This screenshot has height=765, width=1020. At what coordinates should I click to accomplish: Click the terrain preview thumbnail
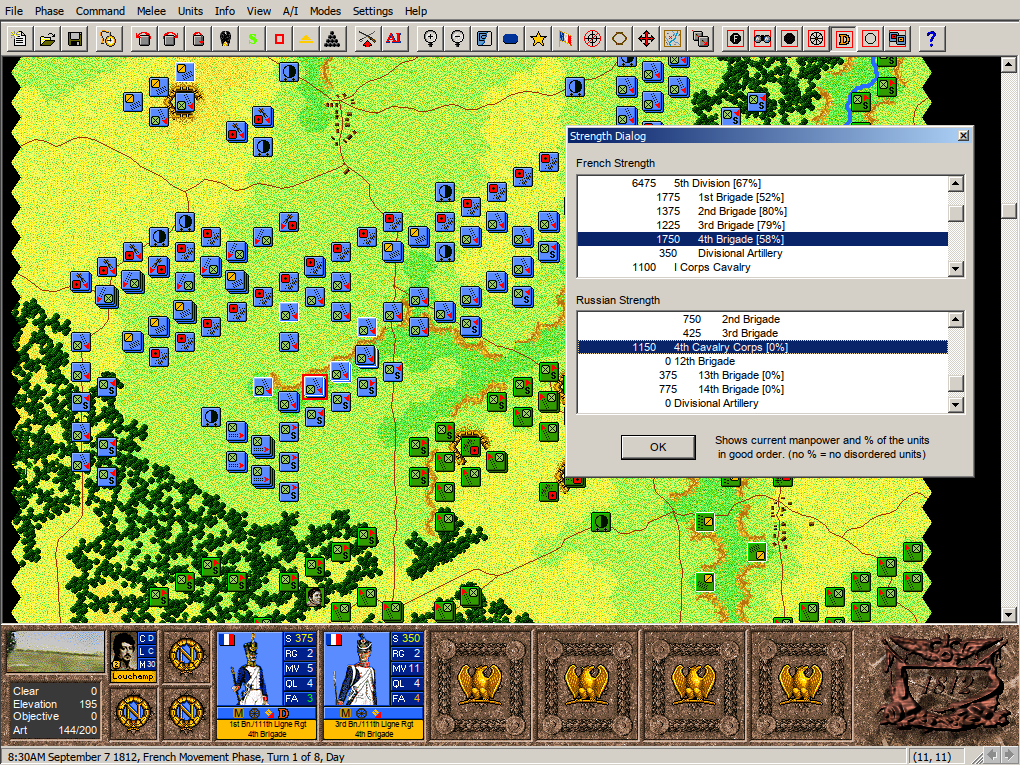click(55, 652)
